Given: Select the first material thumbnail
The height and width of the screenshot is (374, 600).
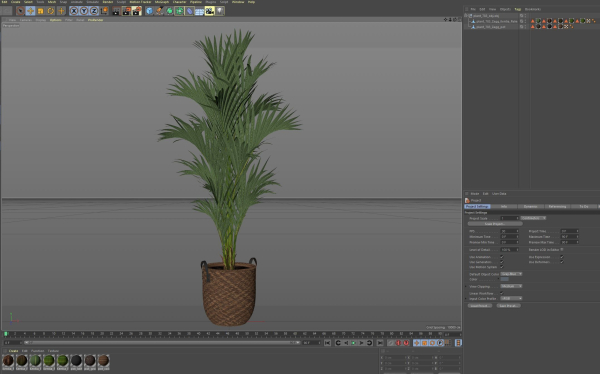Looking at the screenshot, I should tap(8, 361).
